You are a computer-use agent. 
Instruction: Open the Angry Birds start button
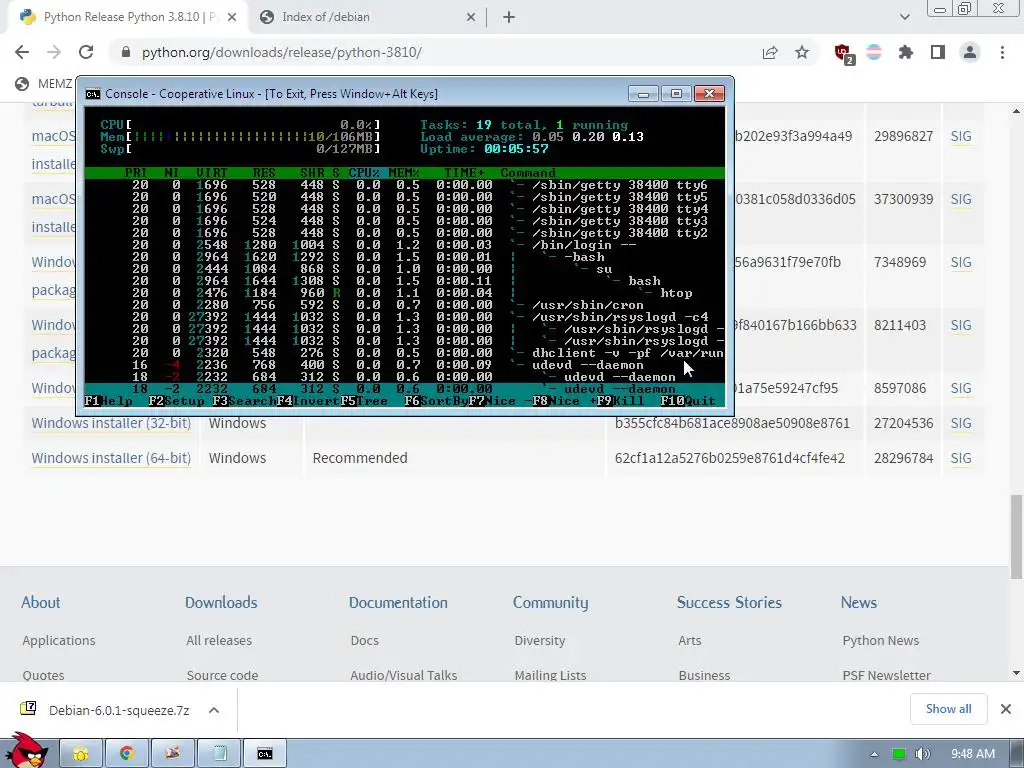tap(27, 752)
